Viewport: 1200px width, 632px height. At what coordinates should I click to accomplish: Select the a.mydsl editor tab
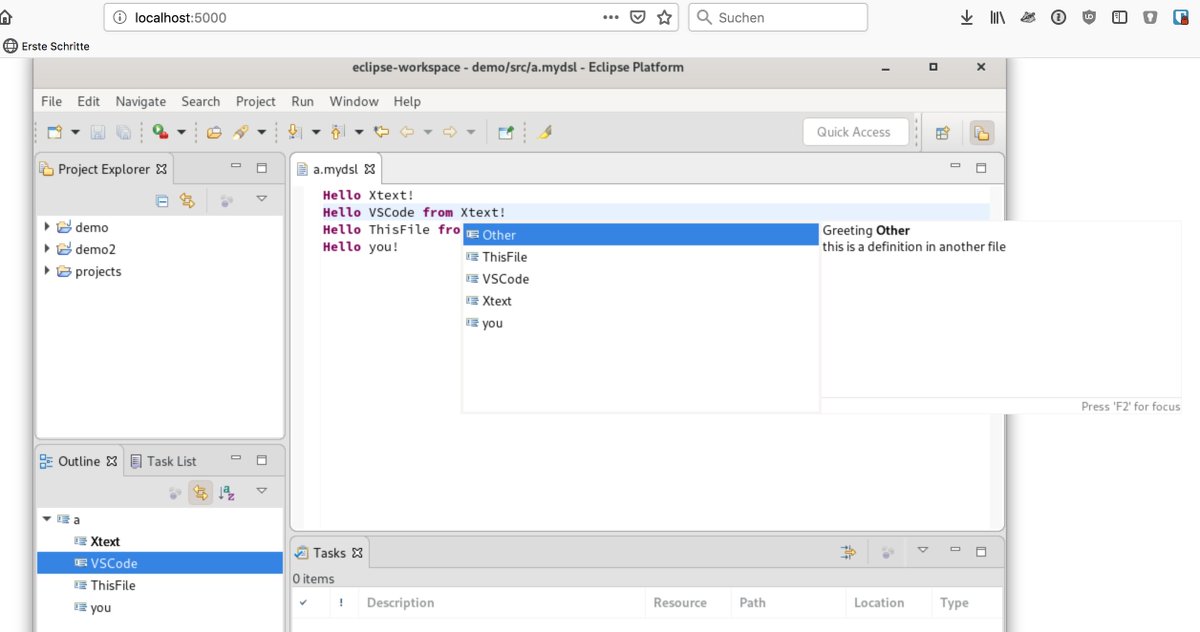pyautogui.click(x=334, y=169)
